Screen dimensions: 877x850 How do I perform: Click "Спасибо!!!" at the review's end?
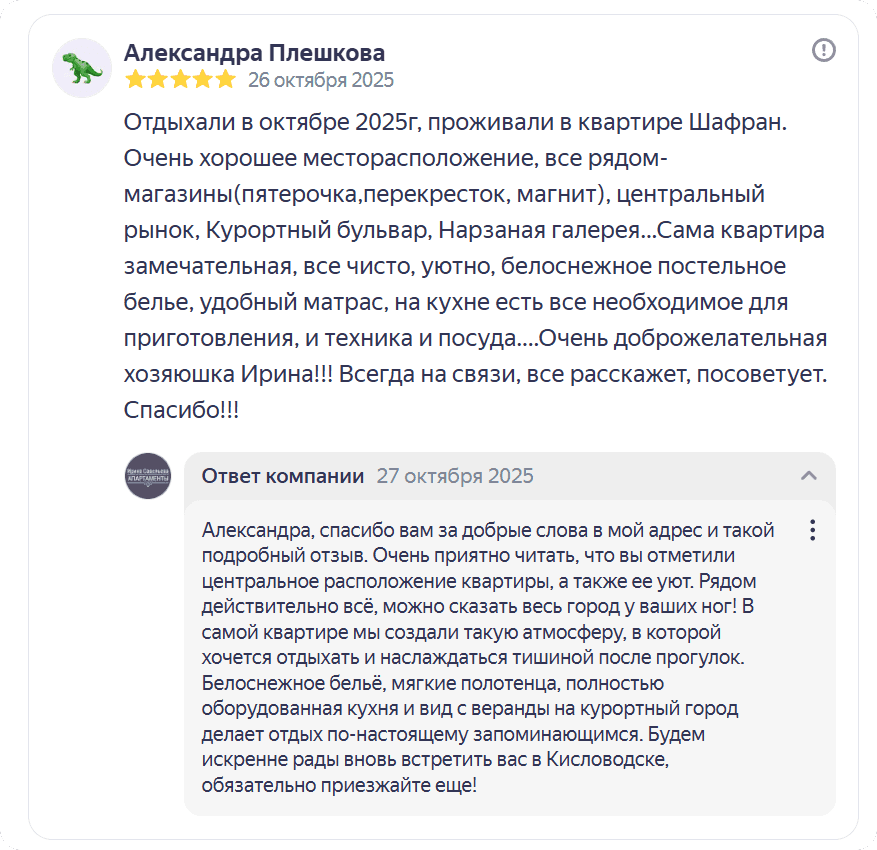pyautogui.click(x=181, y=411)
